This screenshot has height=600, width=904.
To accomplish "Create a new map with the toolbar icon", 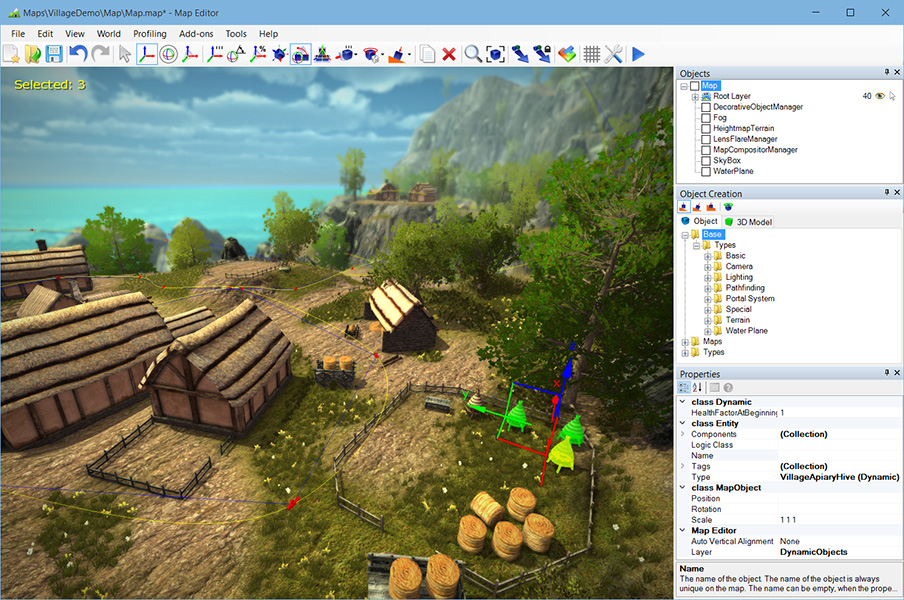I will point(11,54).
